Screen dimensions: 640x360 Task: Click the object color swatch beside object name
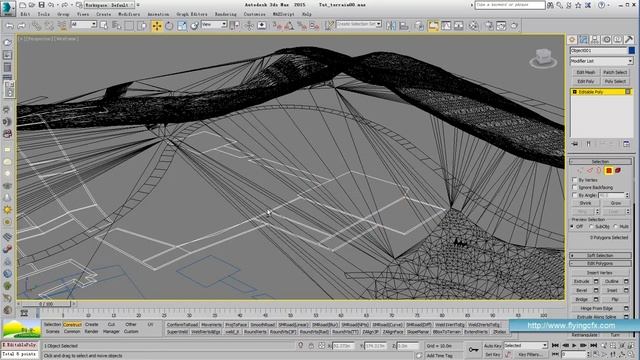pyautogui.click(x=631, y=51)
